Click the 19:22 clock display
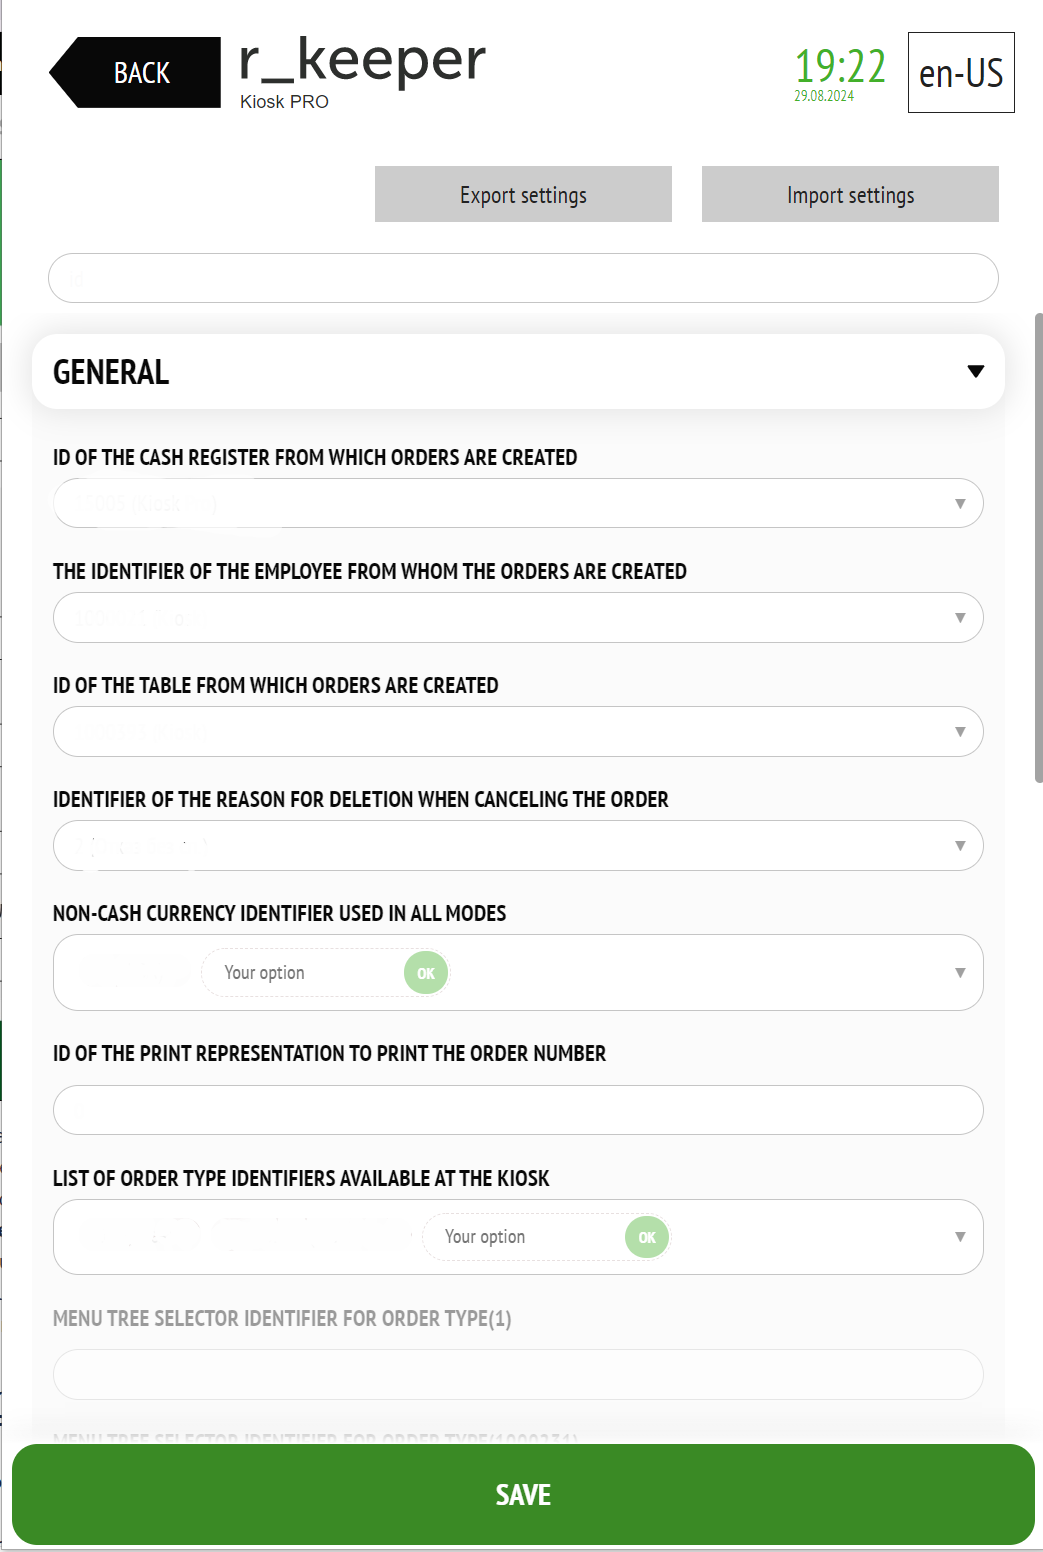Image resolution: width=1043 pixels, height=1552 pixels. pyautogui.click(x=840, y=66)
